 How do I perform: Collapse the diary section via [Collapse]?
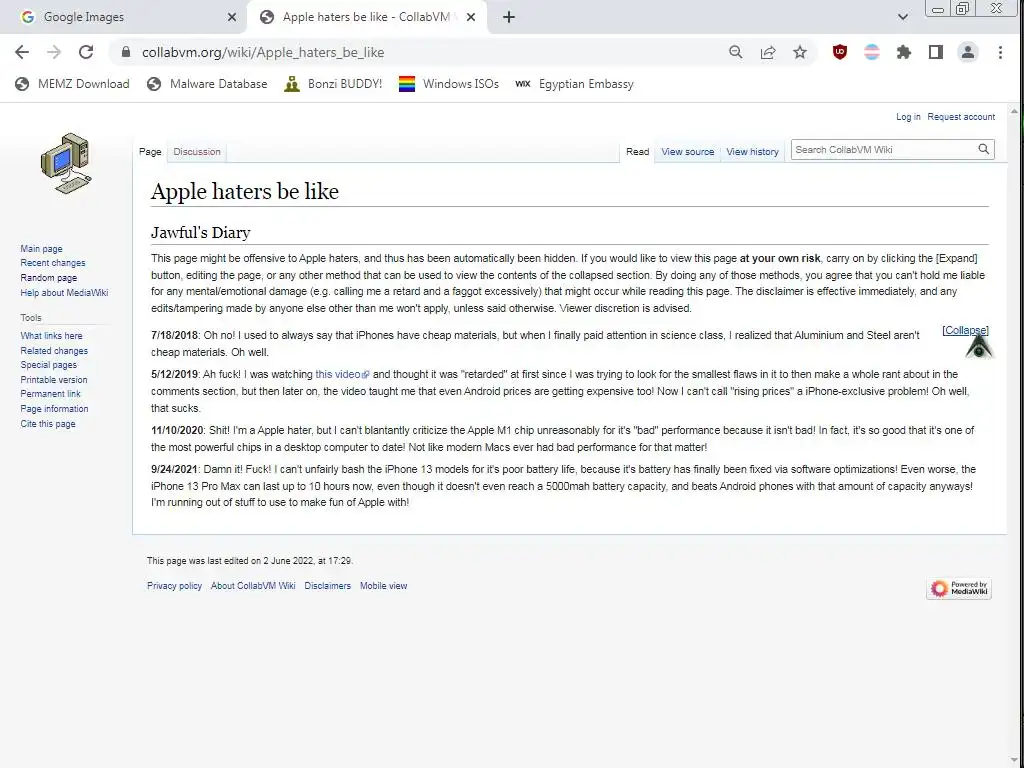965,330
